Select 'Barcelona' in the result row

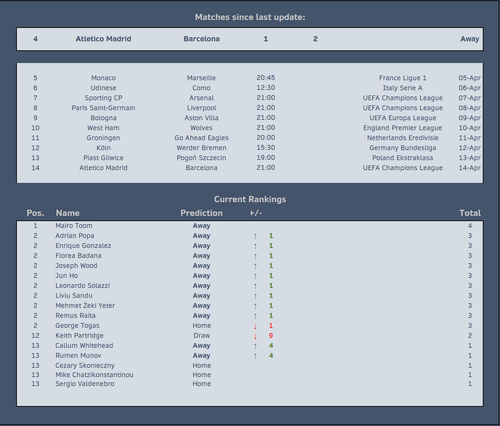coord(201,39)
